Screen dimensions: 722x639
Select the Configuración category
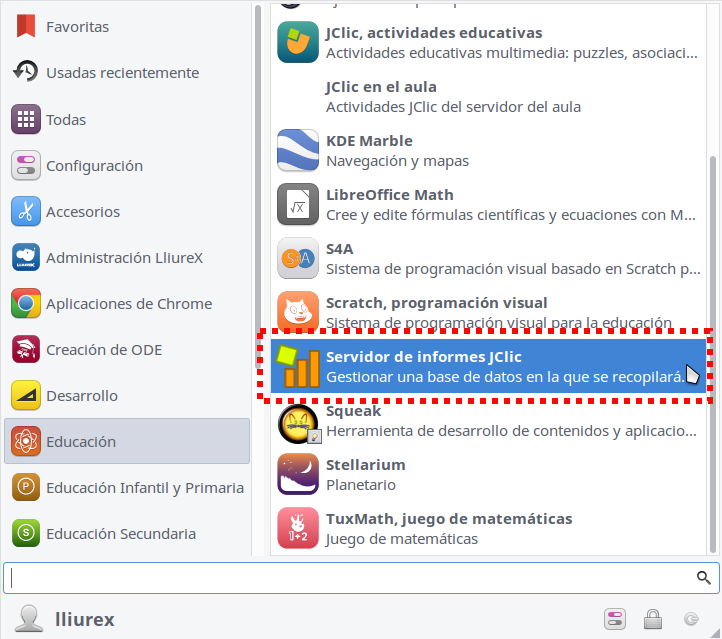[94, 166]
